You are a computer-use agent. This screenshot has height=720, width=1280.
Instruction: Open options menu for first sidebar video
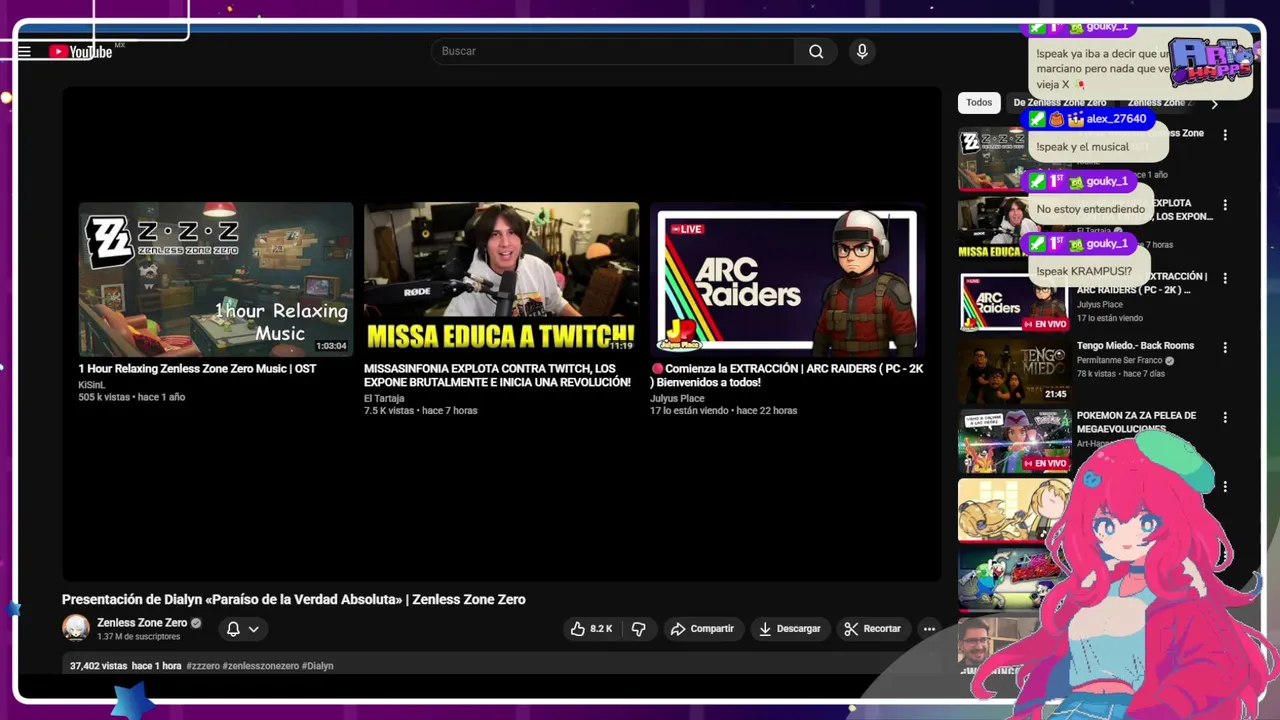click(1225, 135)
